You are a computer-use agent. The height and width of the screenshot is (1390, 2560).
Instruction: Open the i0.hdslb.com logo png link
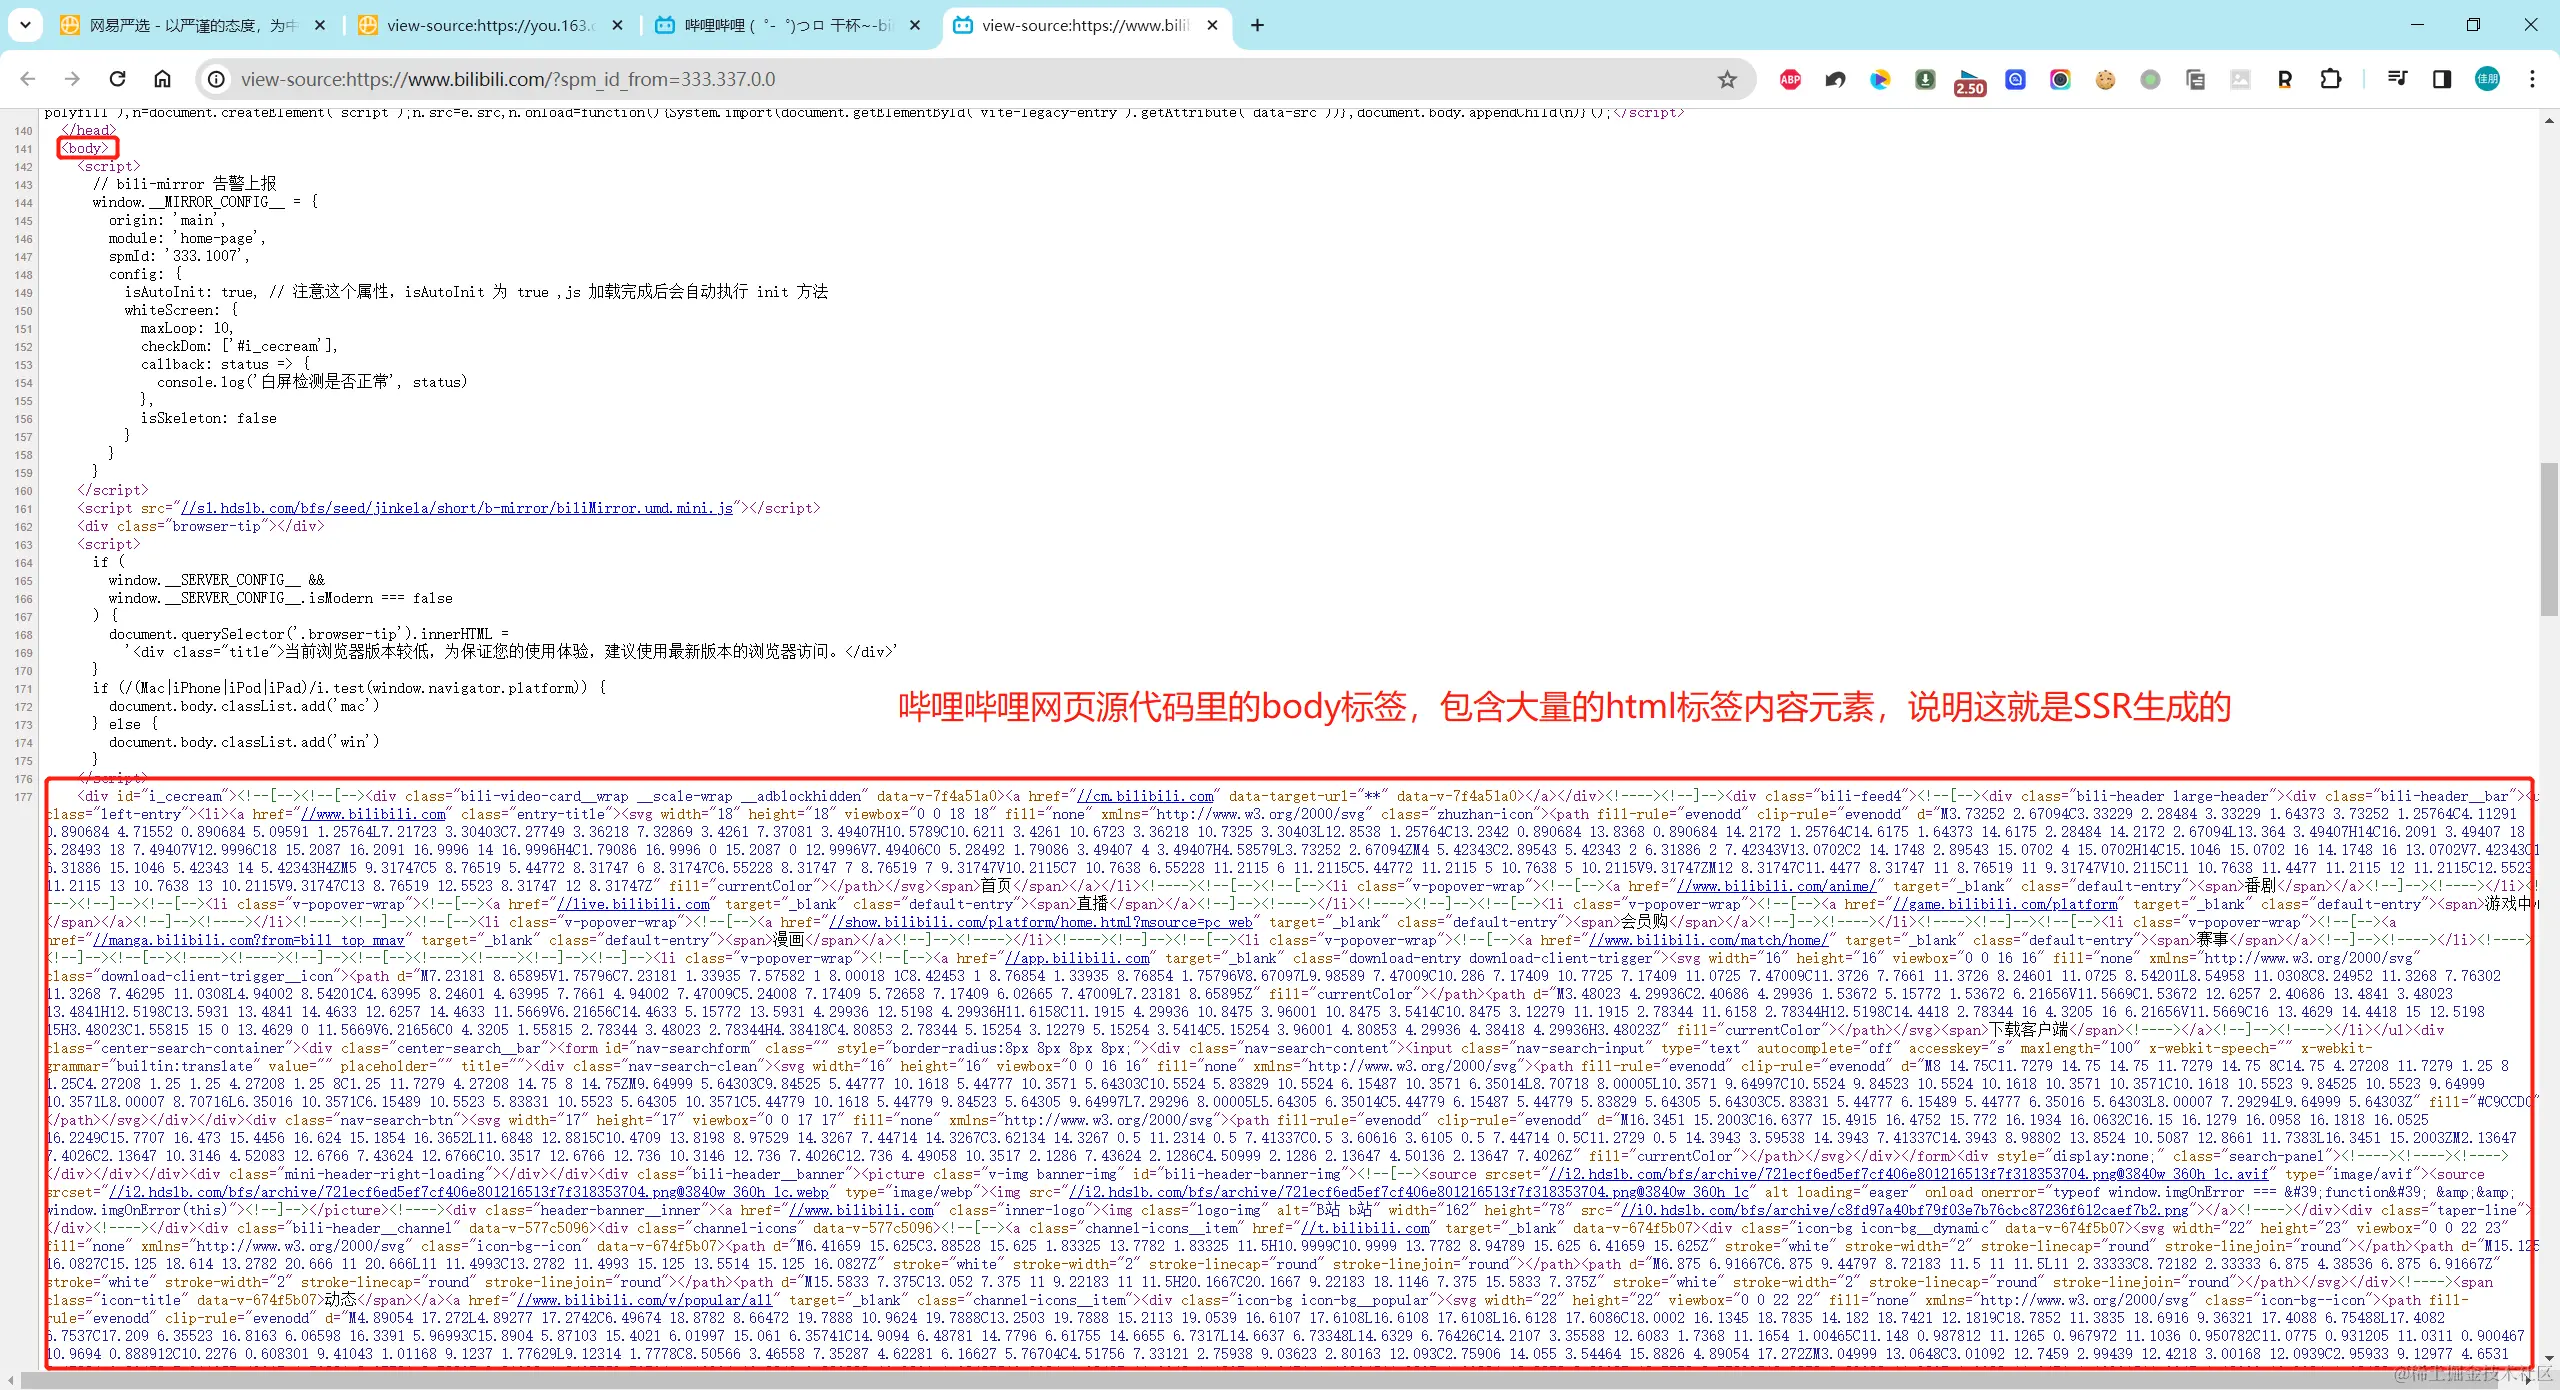click(1905, 1210)
